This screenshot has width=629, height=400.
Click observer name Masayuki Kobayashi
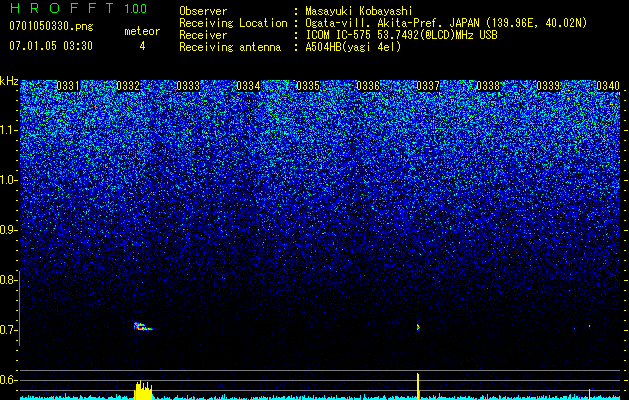click(359, 11)
